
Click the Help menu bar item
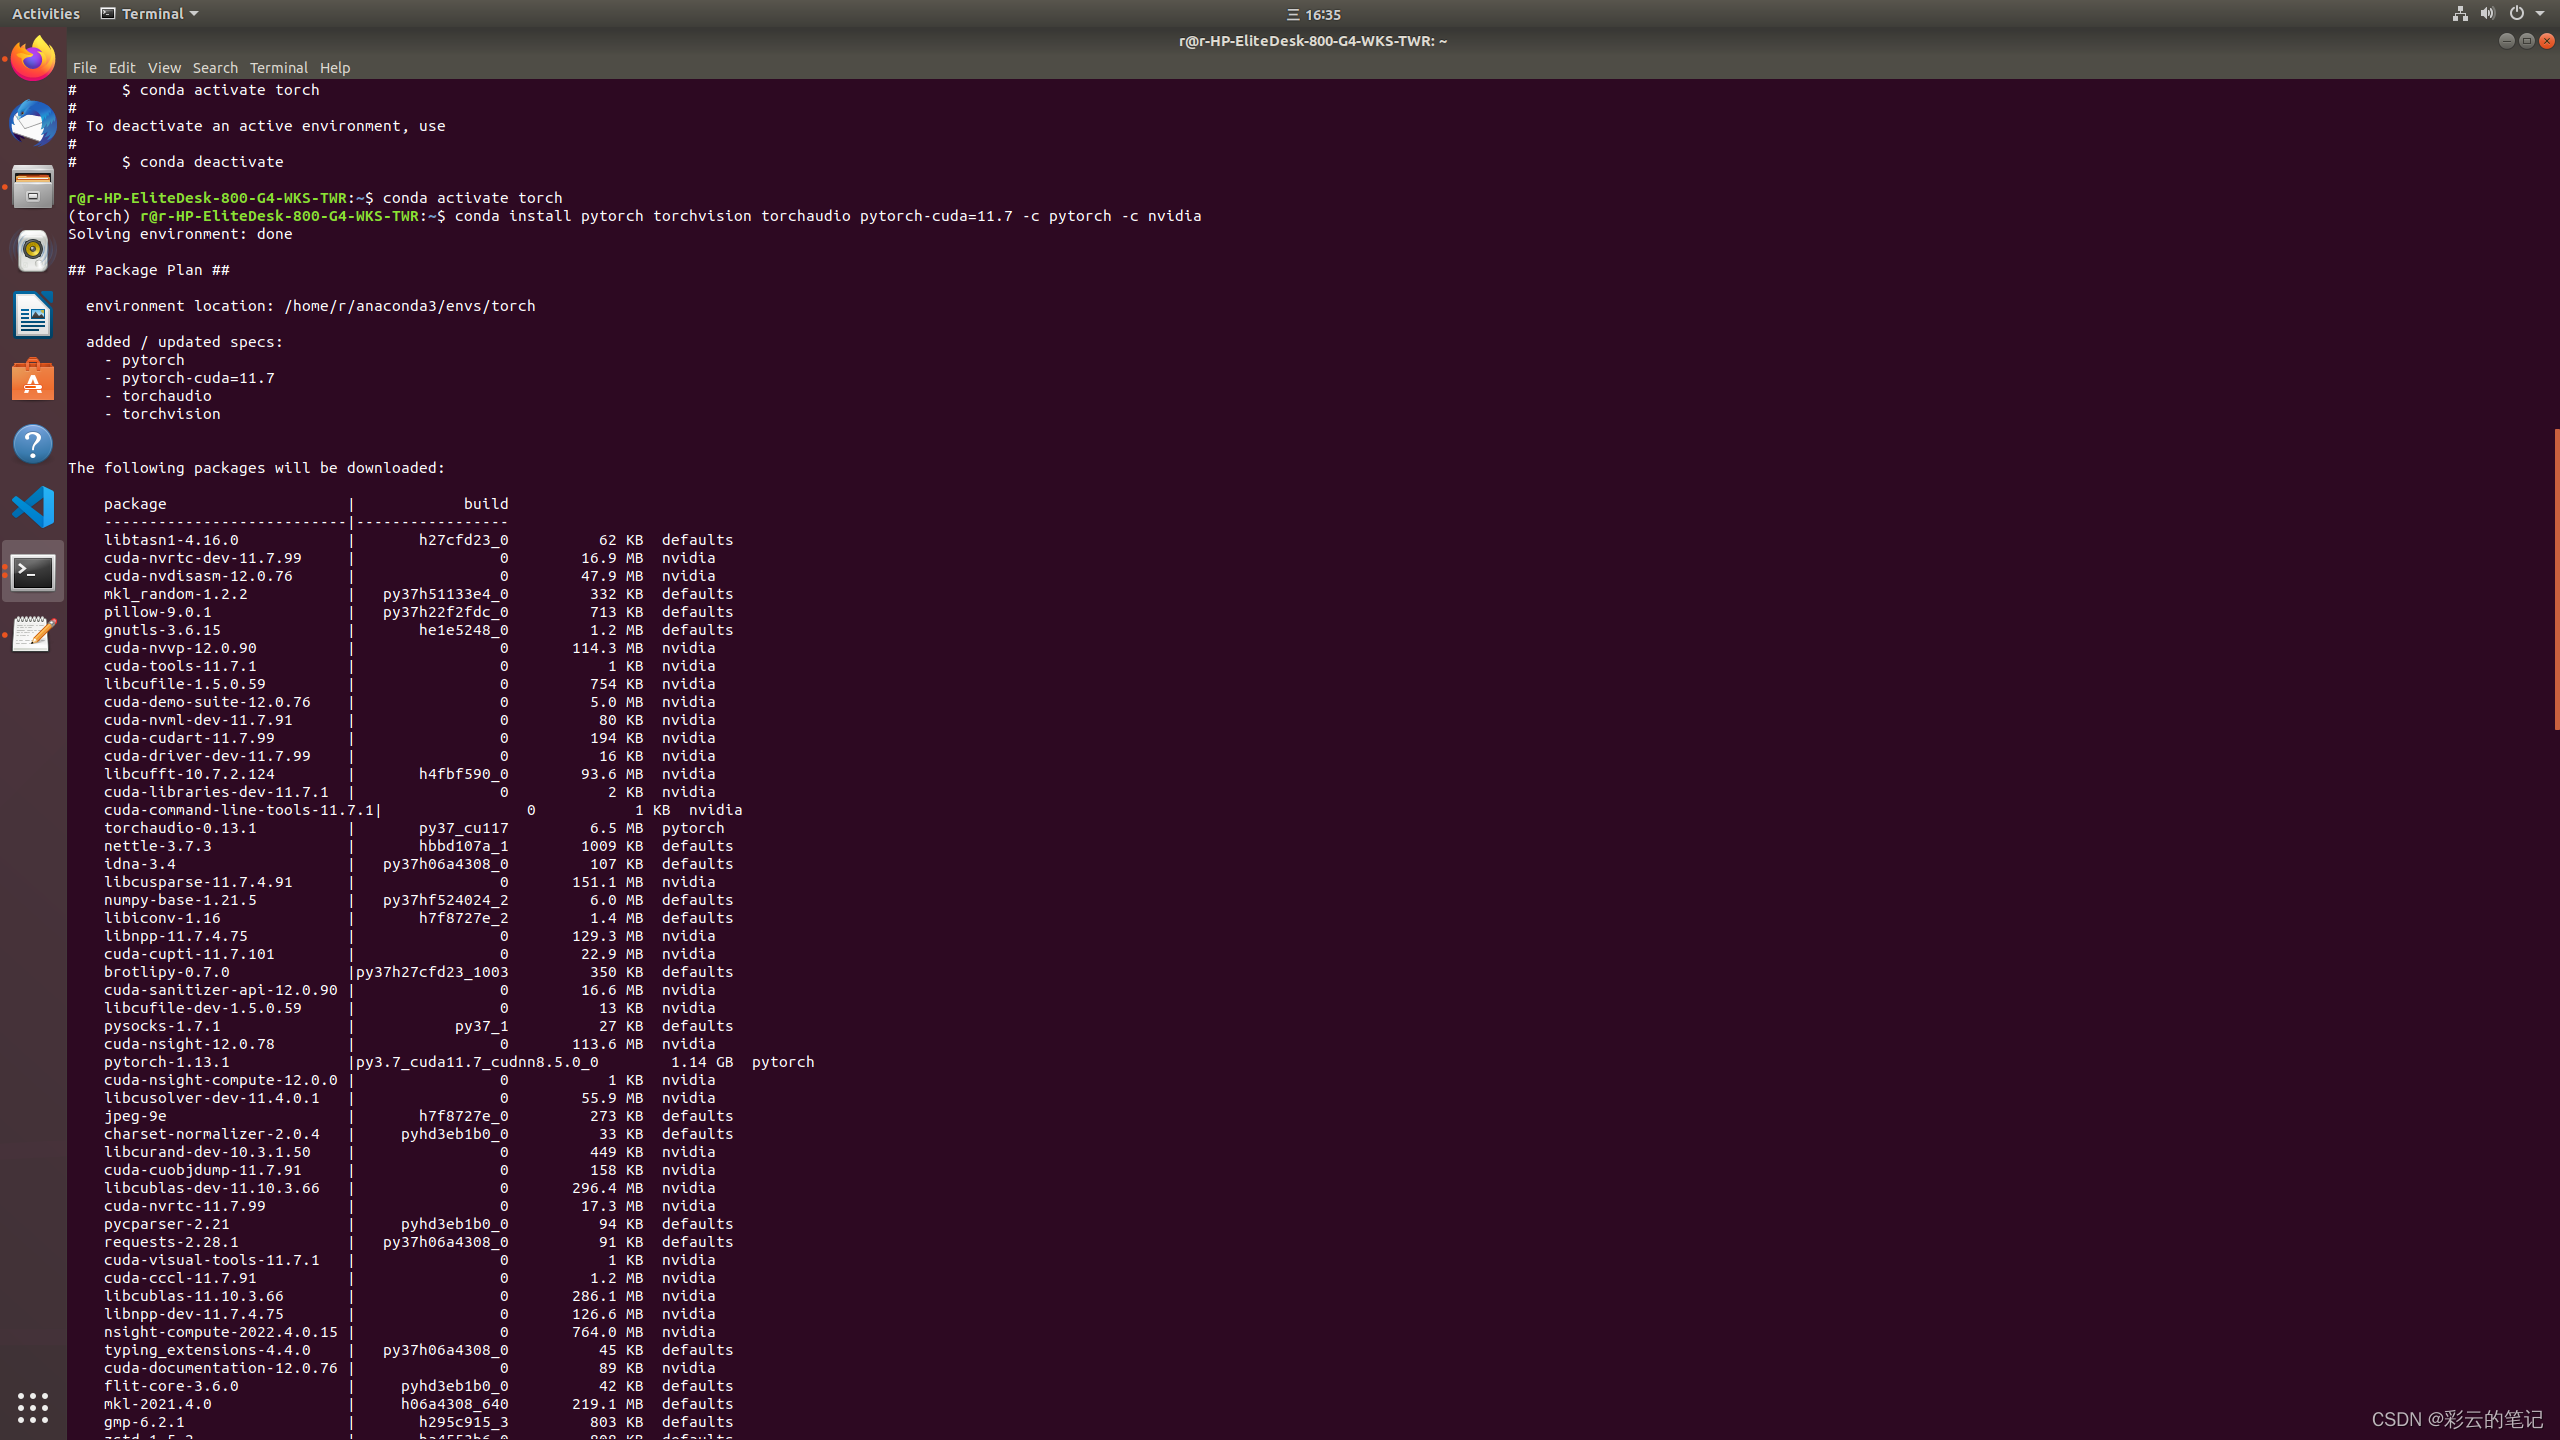(334, 67)
